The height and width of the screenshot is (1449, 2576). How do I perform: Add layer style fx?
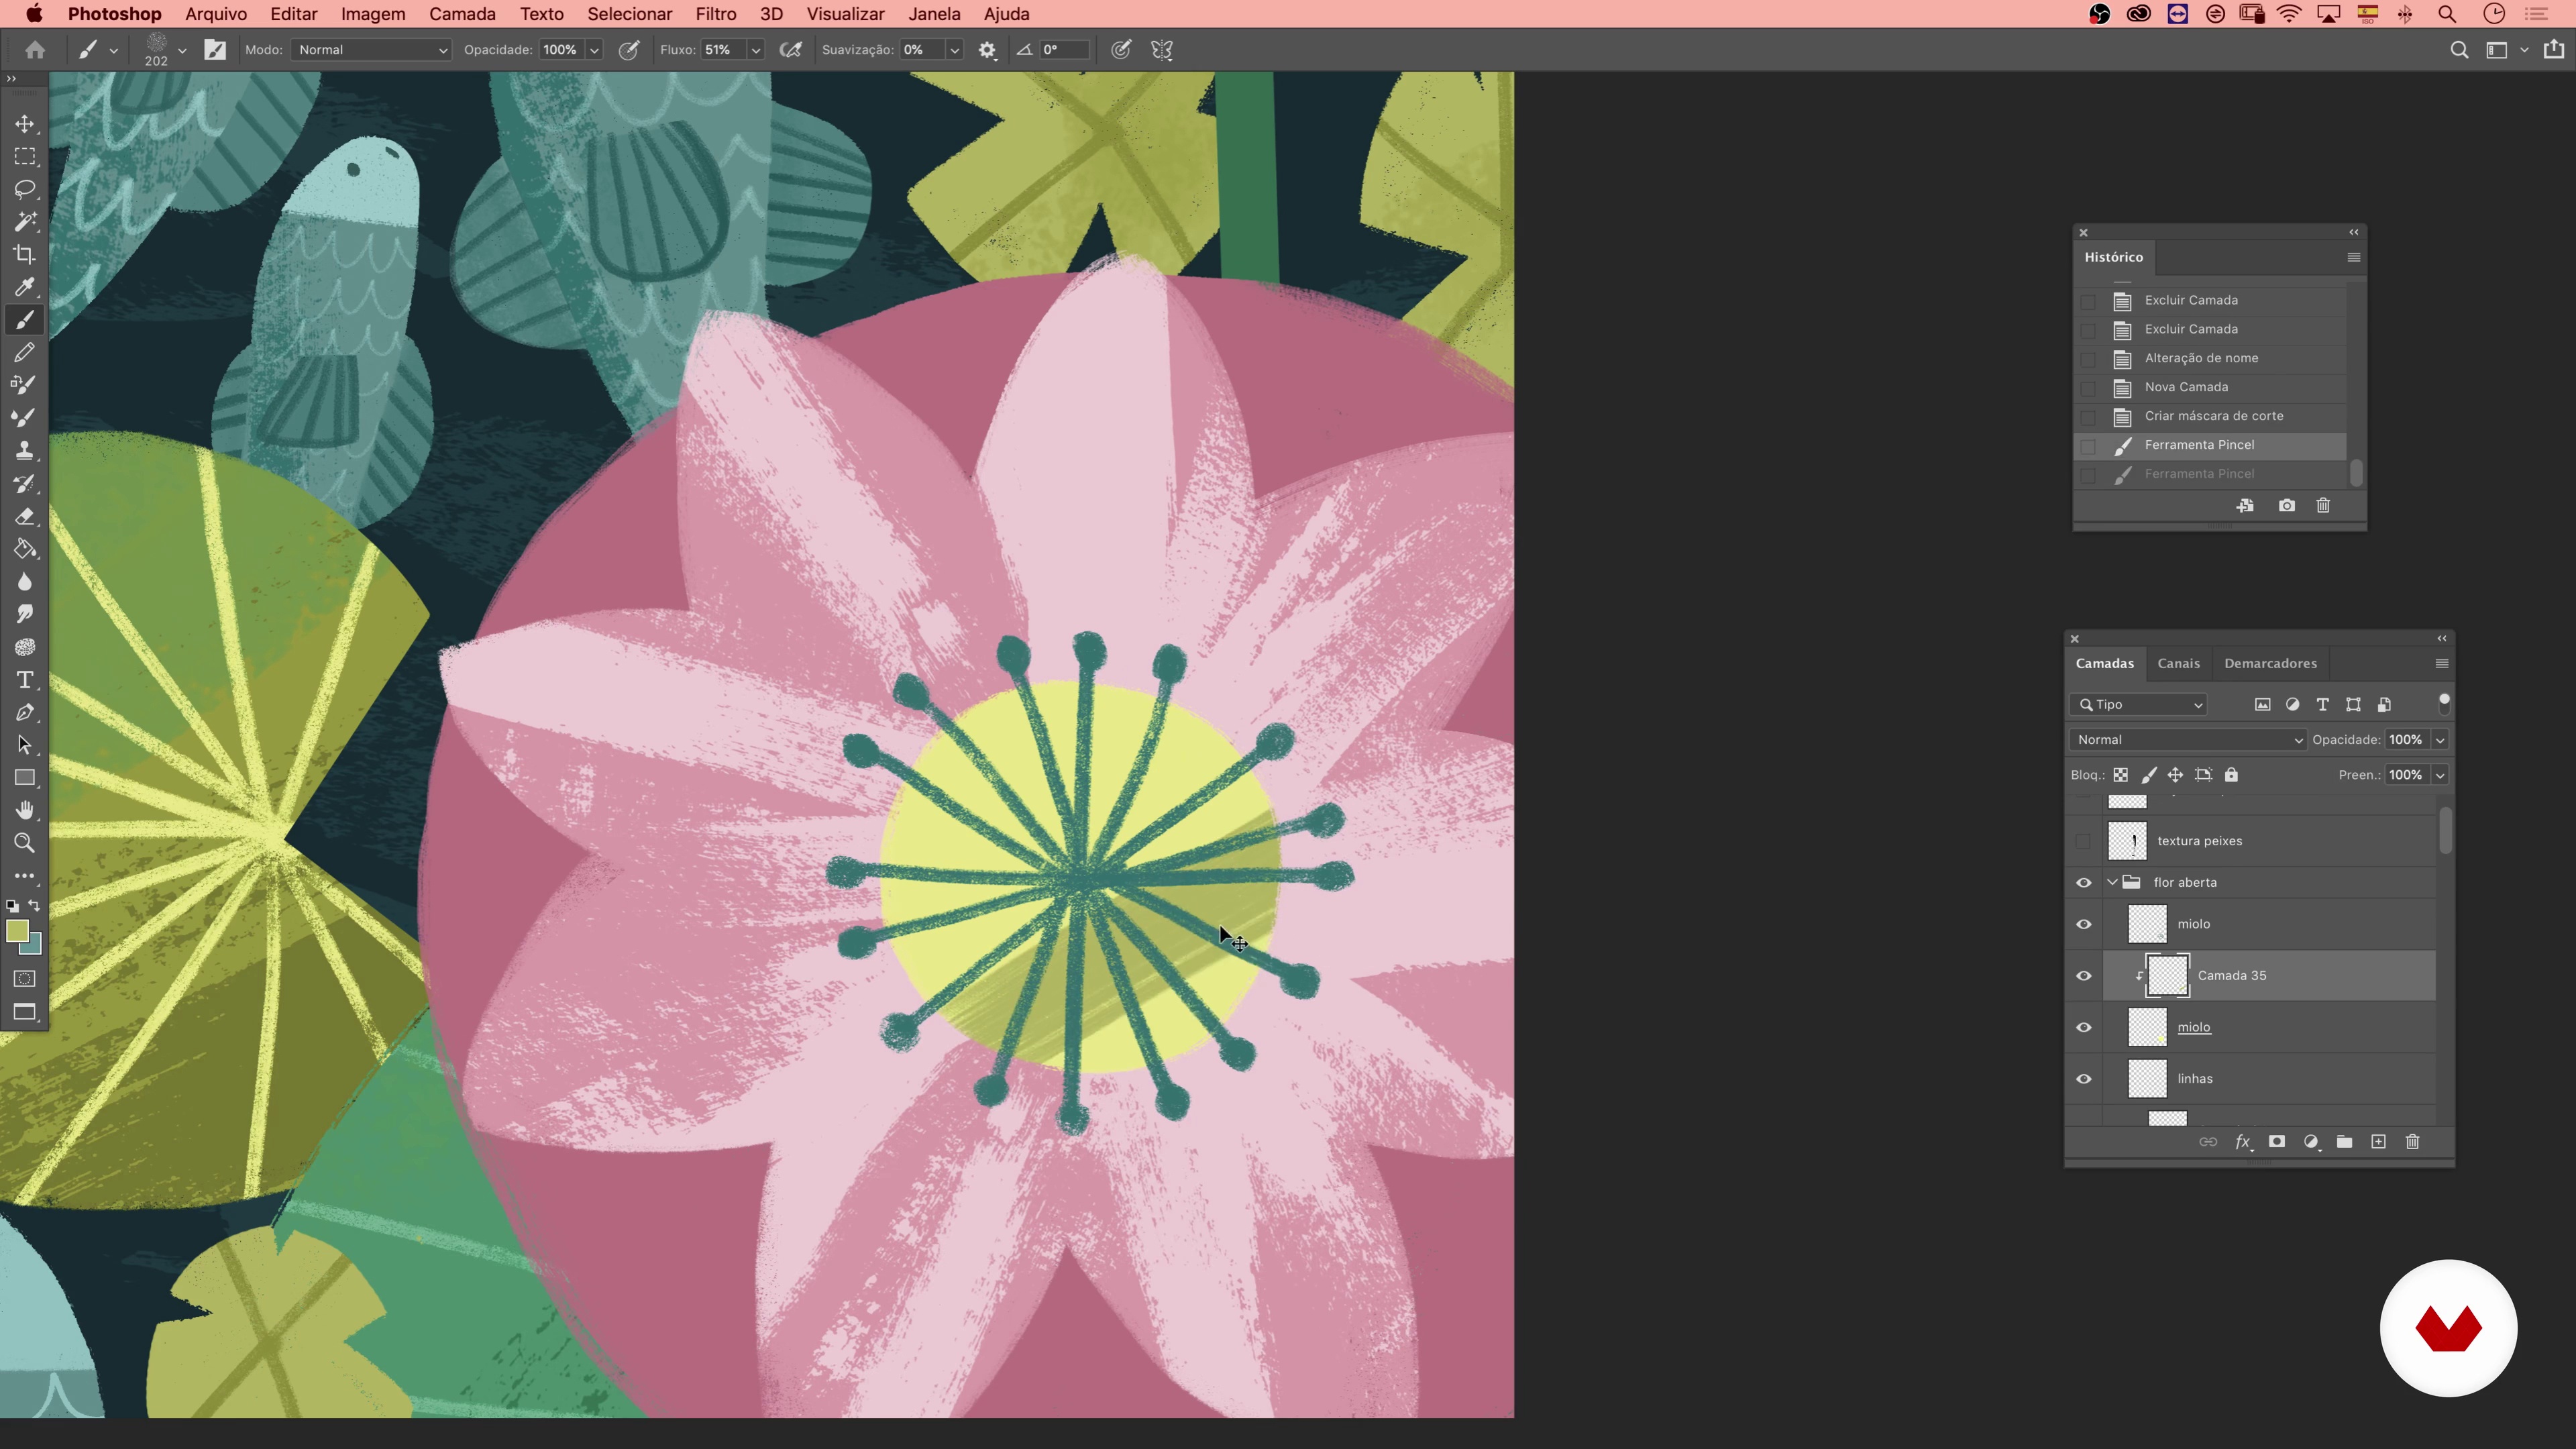tap(2243, 1142)
